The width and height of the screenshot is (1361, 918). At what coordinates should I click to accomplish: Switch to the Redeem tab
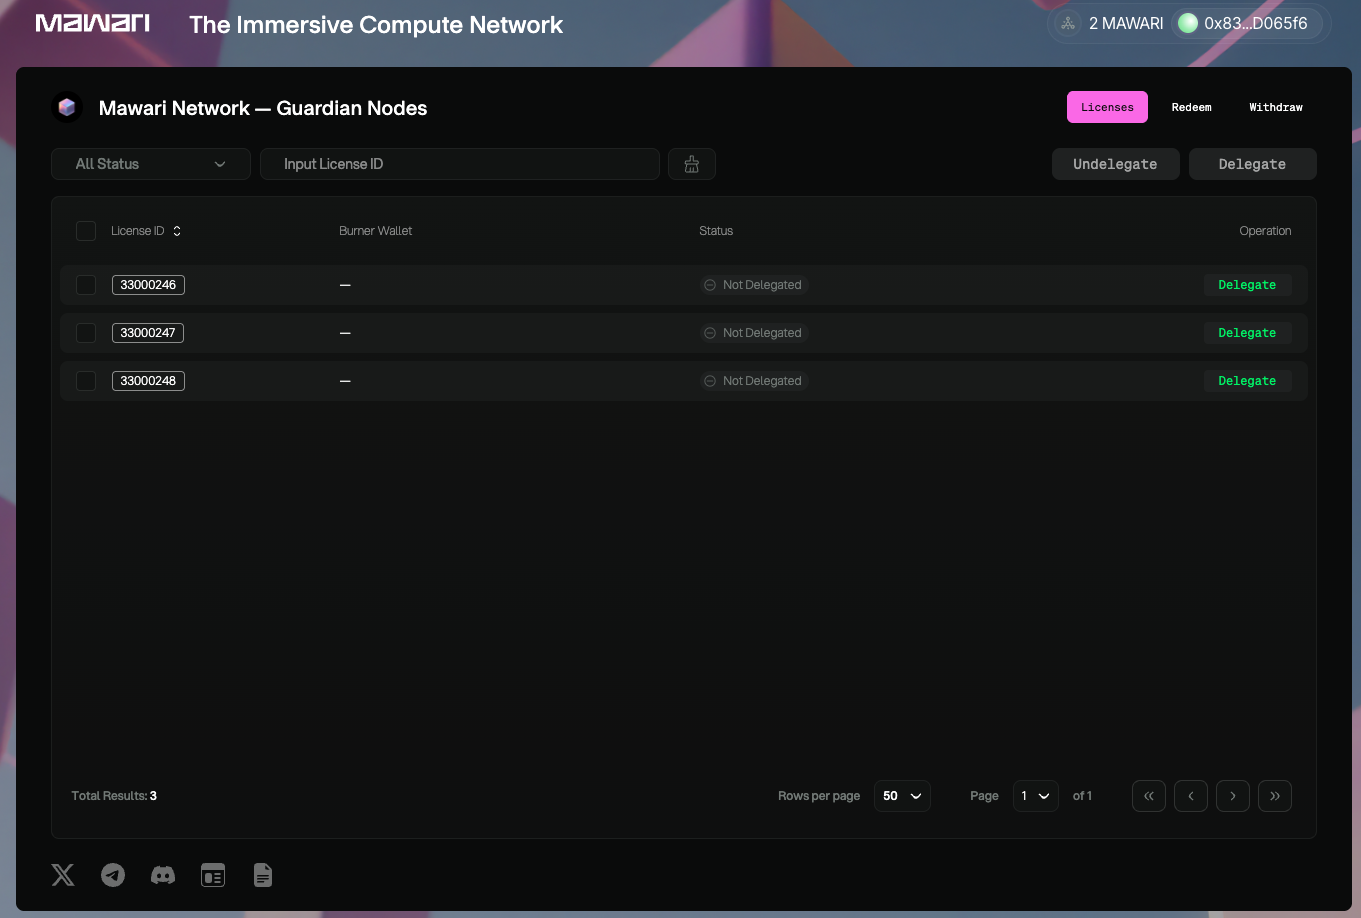point(1191,107)
